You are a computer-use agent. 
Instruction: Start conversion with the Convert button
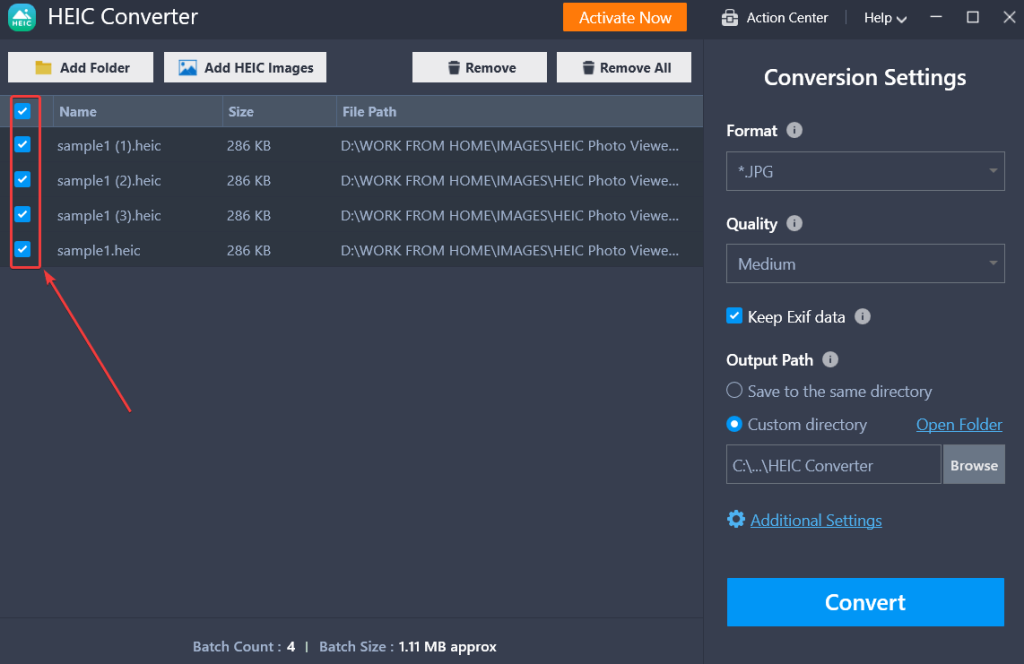tap(865, 602)
